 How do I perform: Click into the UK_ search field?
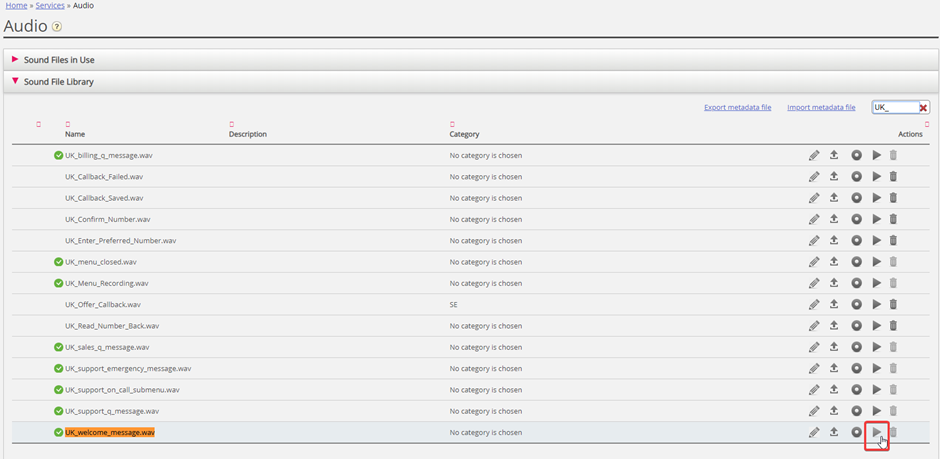(x=893, y=108)
